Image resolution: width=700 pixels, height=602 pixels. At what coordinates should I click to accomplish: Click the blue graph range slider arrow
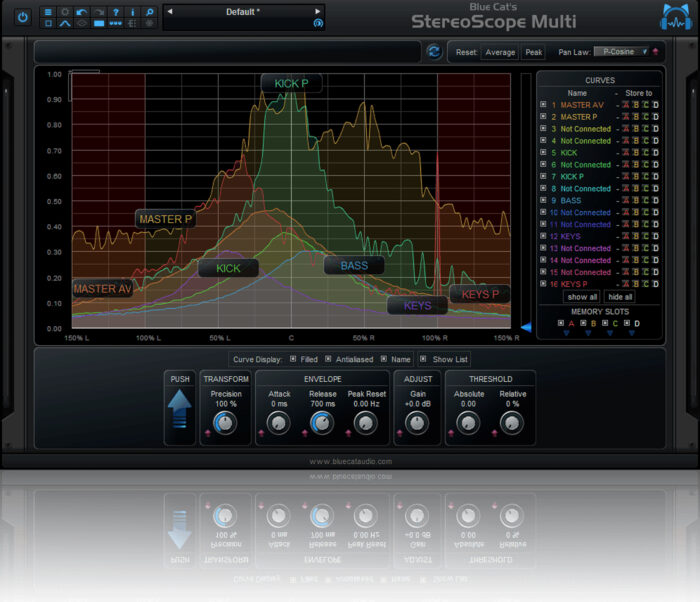coord(526,327)
